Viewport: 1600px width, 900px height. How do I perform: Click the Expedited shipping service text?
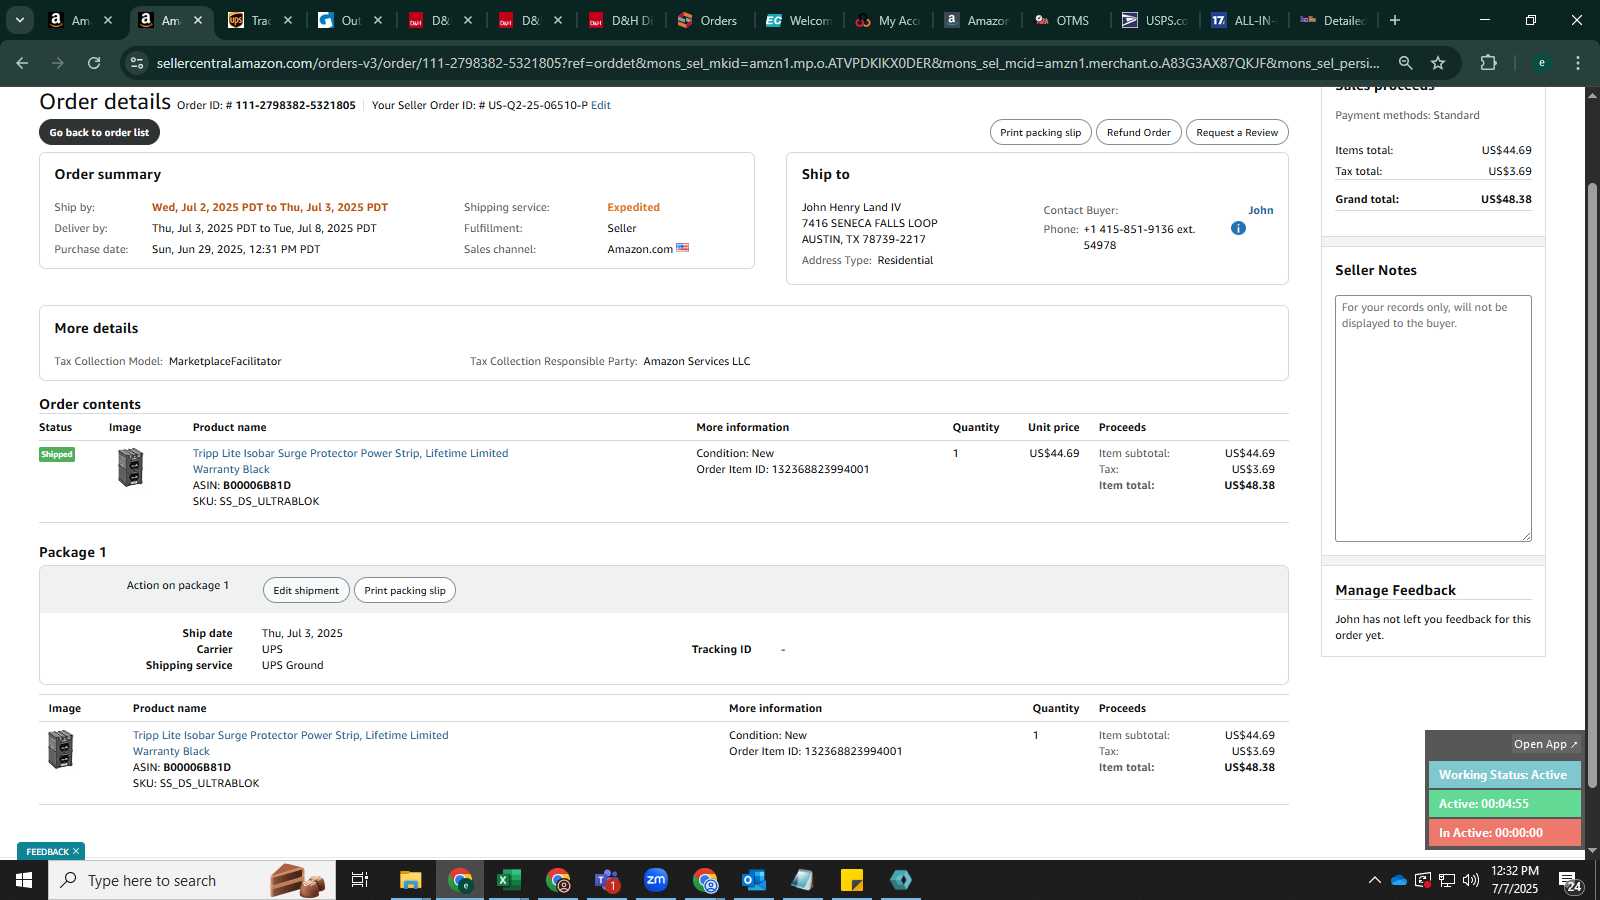coord(633,207)
